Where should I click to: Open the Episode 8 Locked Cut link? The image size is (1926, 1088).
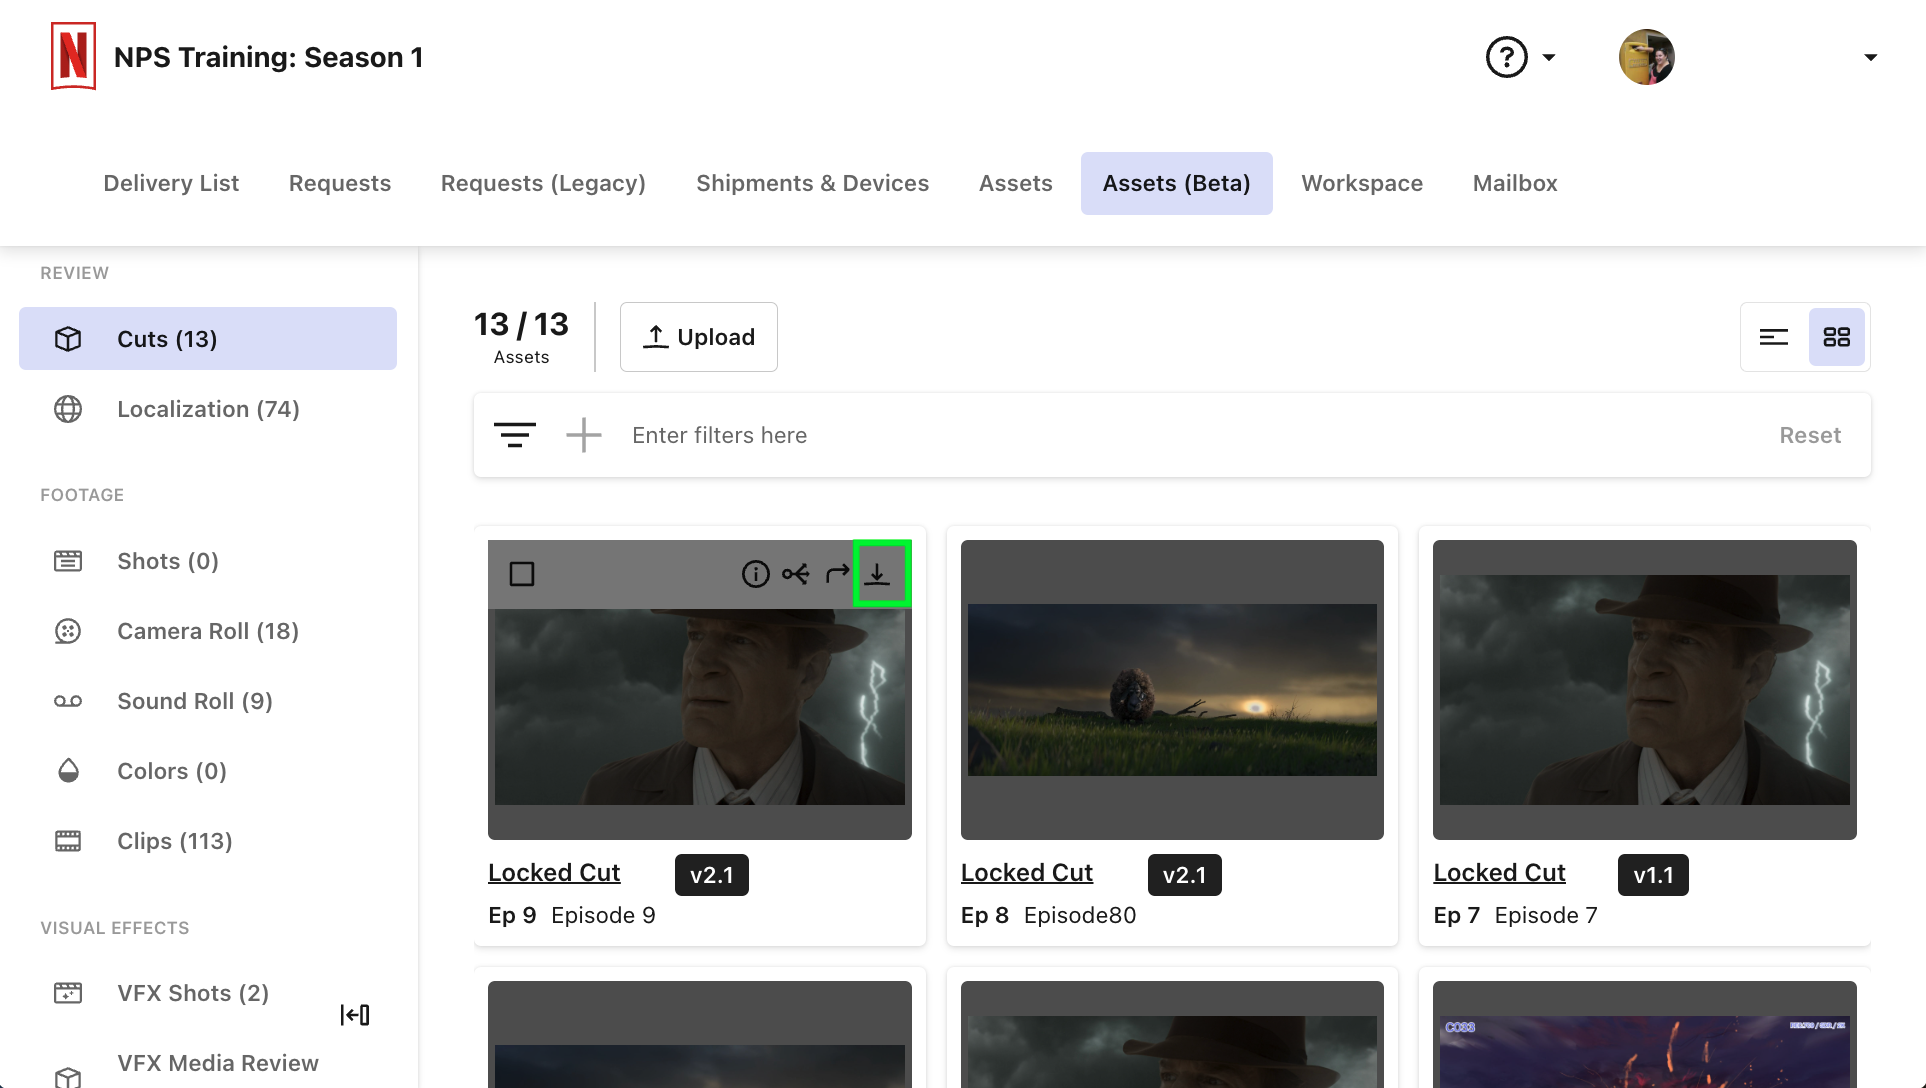point(1026,872)
